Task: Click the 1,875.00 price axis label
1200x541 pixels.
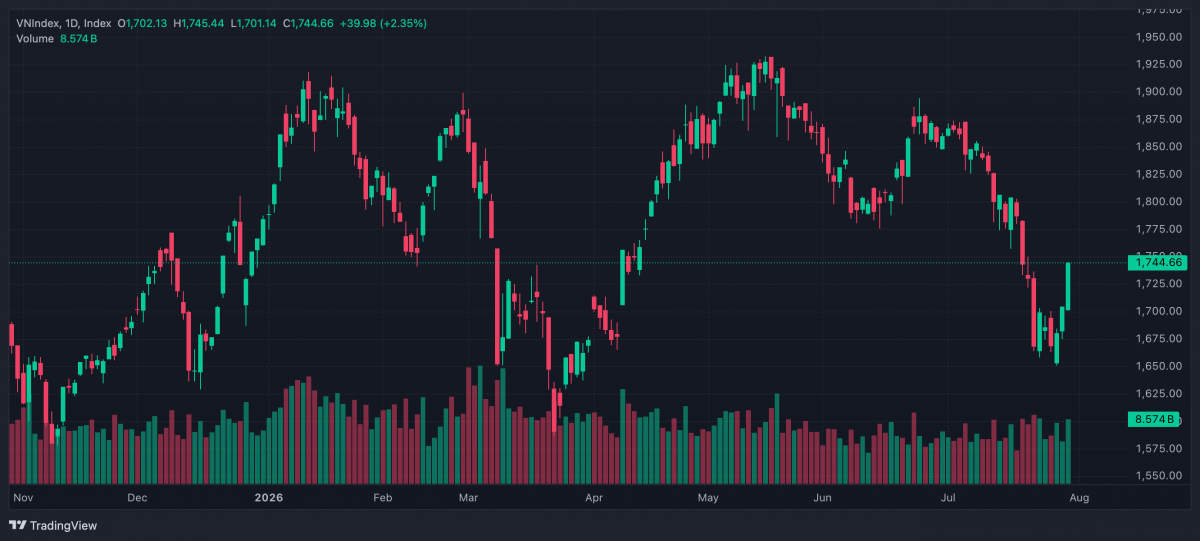Action: coord(1161,119)
